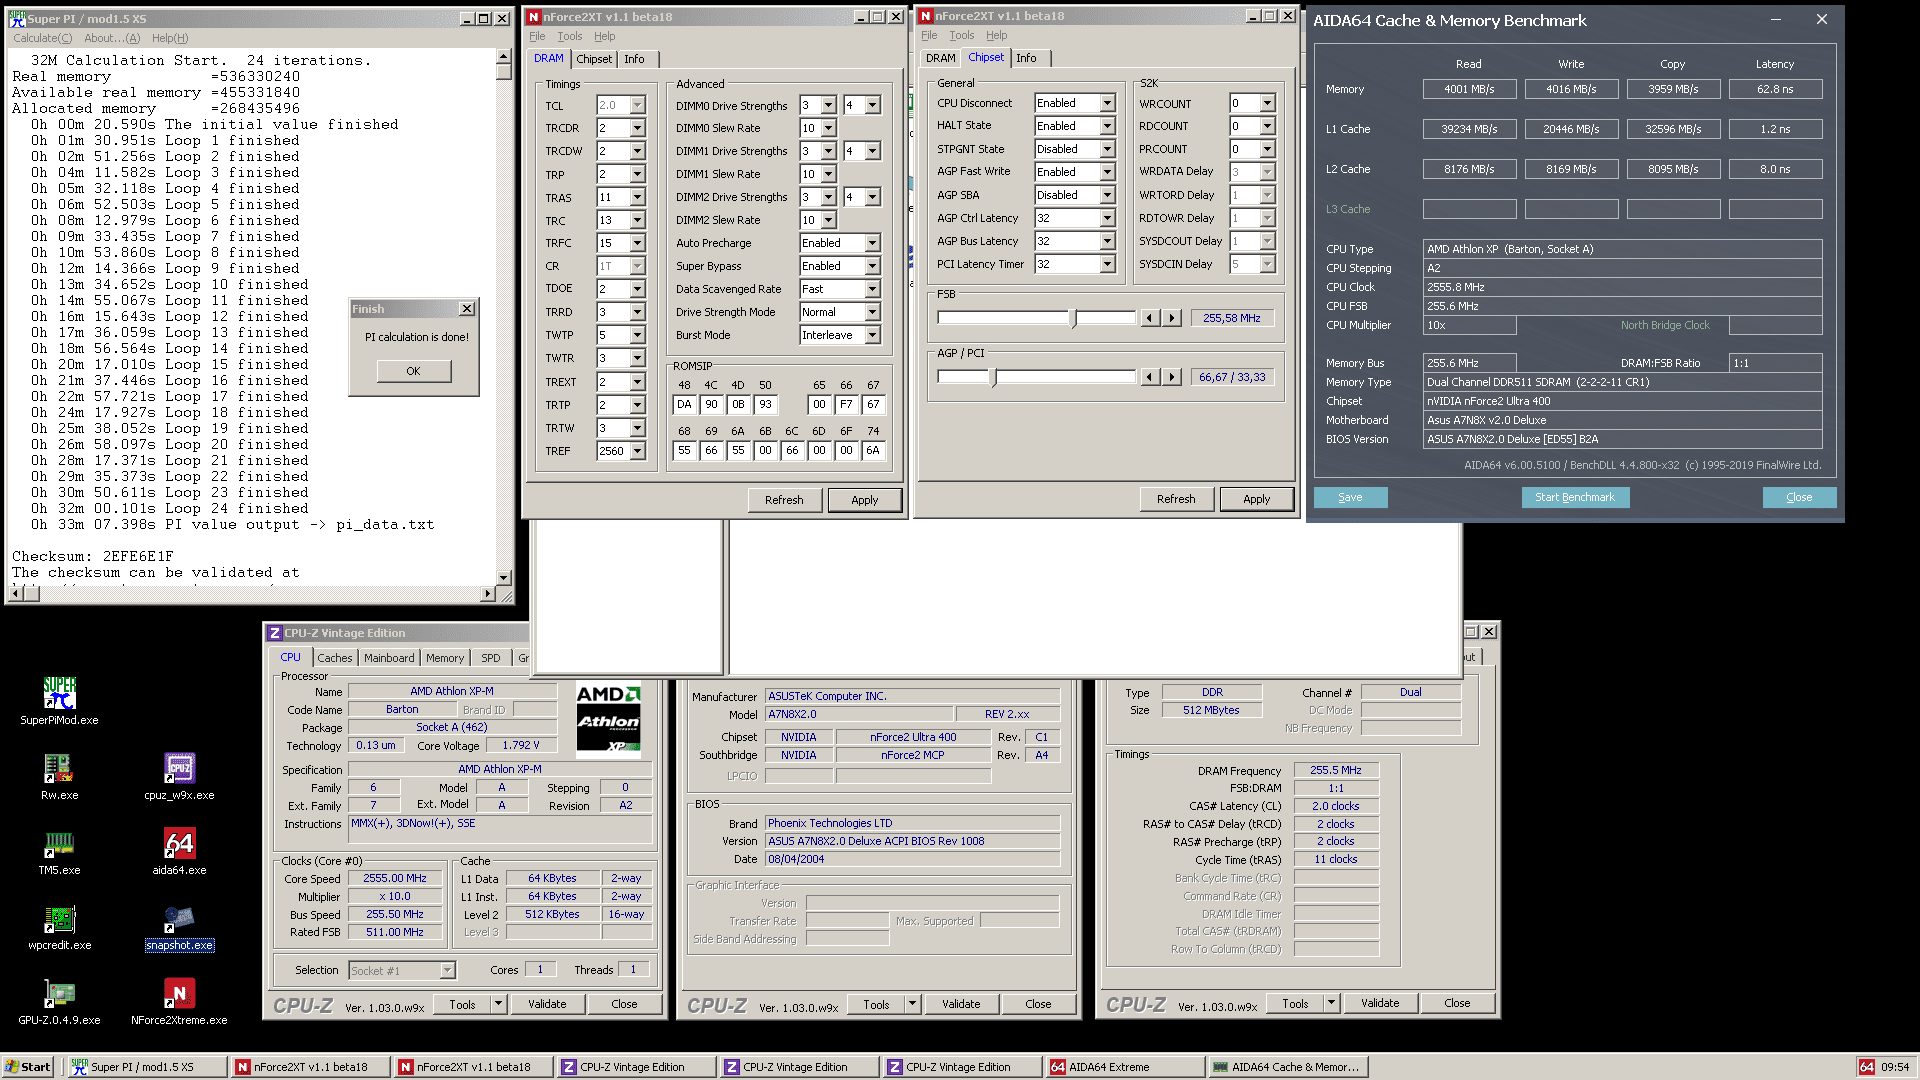This screenshot has width=1920, height=1080.
Task: Click Apply in left nForce2XT window
Action: 864,500
